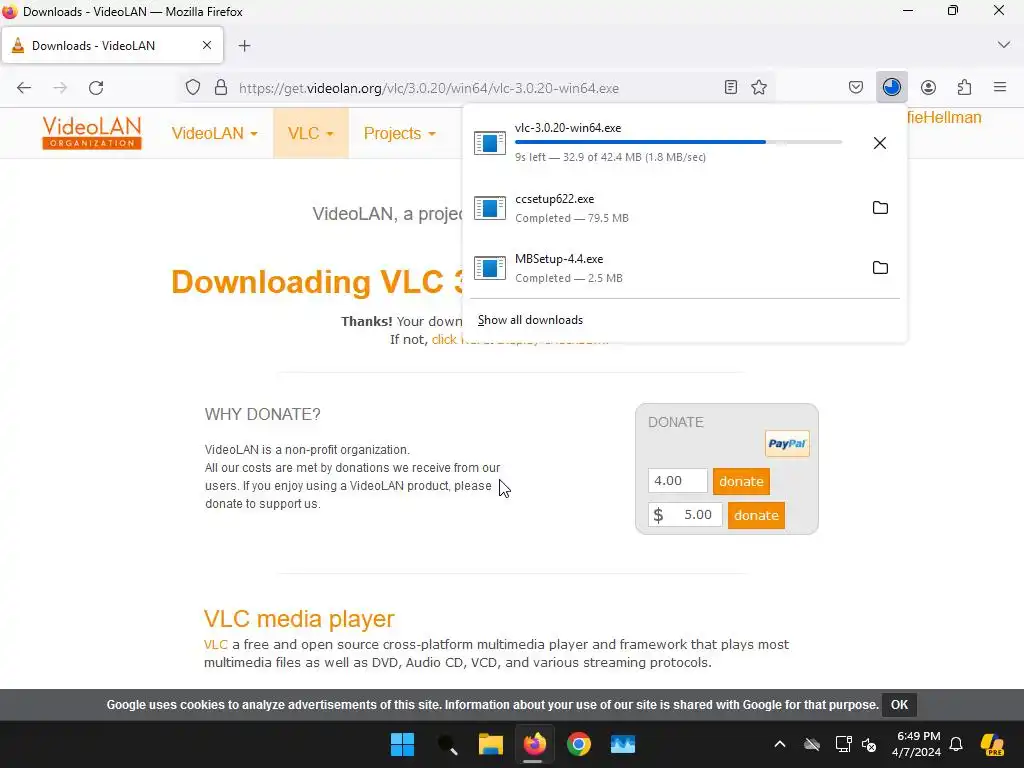1024x768 pixels.
Task: Click Show all downloads
Action: [530, 320]
